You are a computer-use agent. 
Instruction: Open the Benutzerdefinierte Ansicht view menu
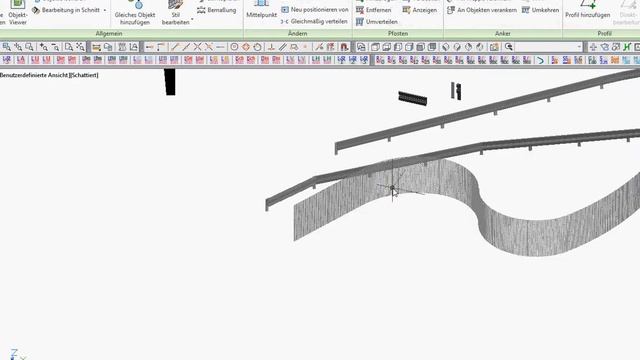(34, 75)
